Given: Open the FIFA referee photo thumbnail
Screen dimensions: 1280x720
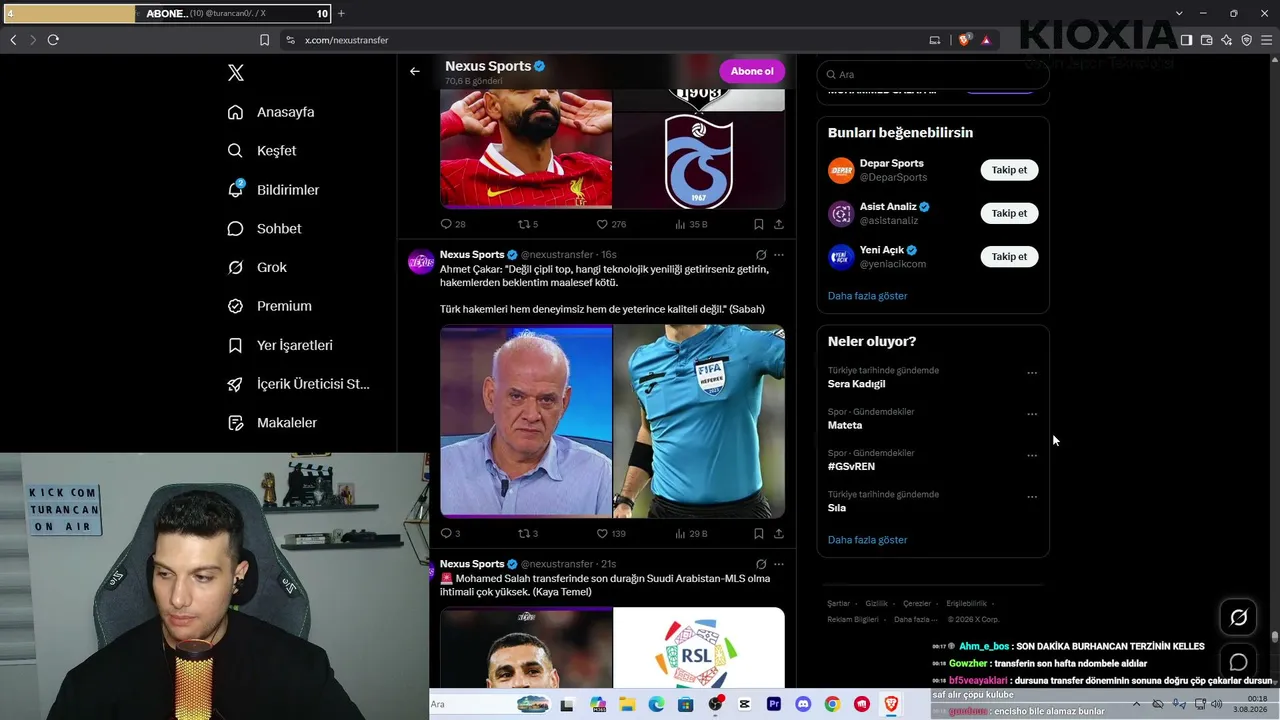Looking at the screenshot, I should coord(699,421).
